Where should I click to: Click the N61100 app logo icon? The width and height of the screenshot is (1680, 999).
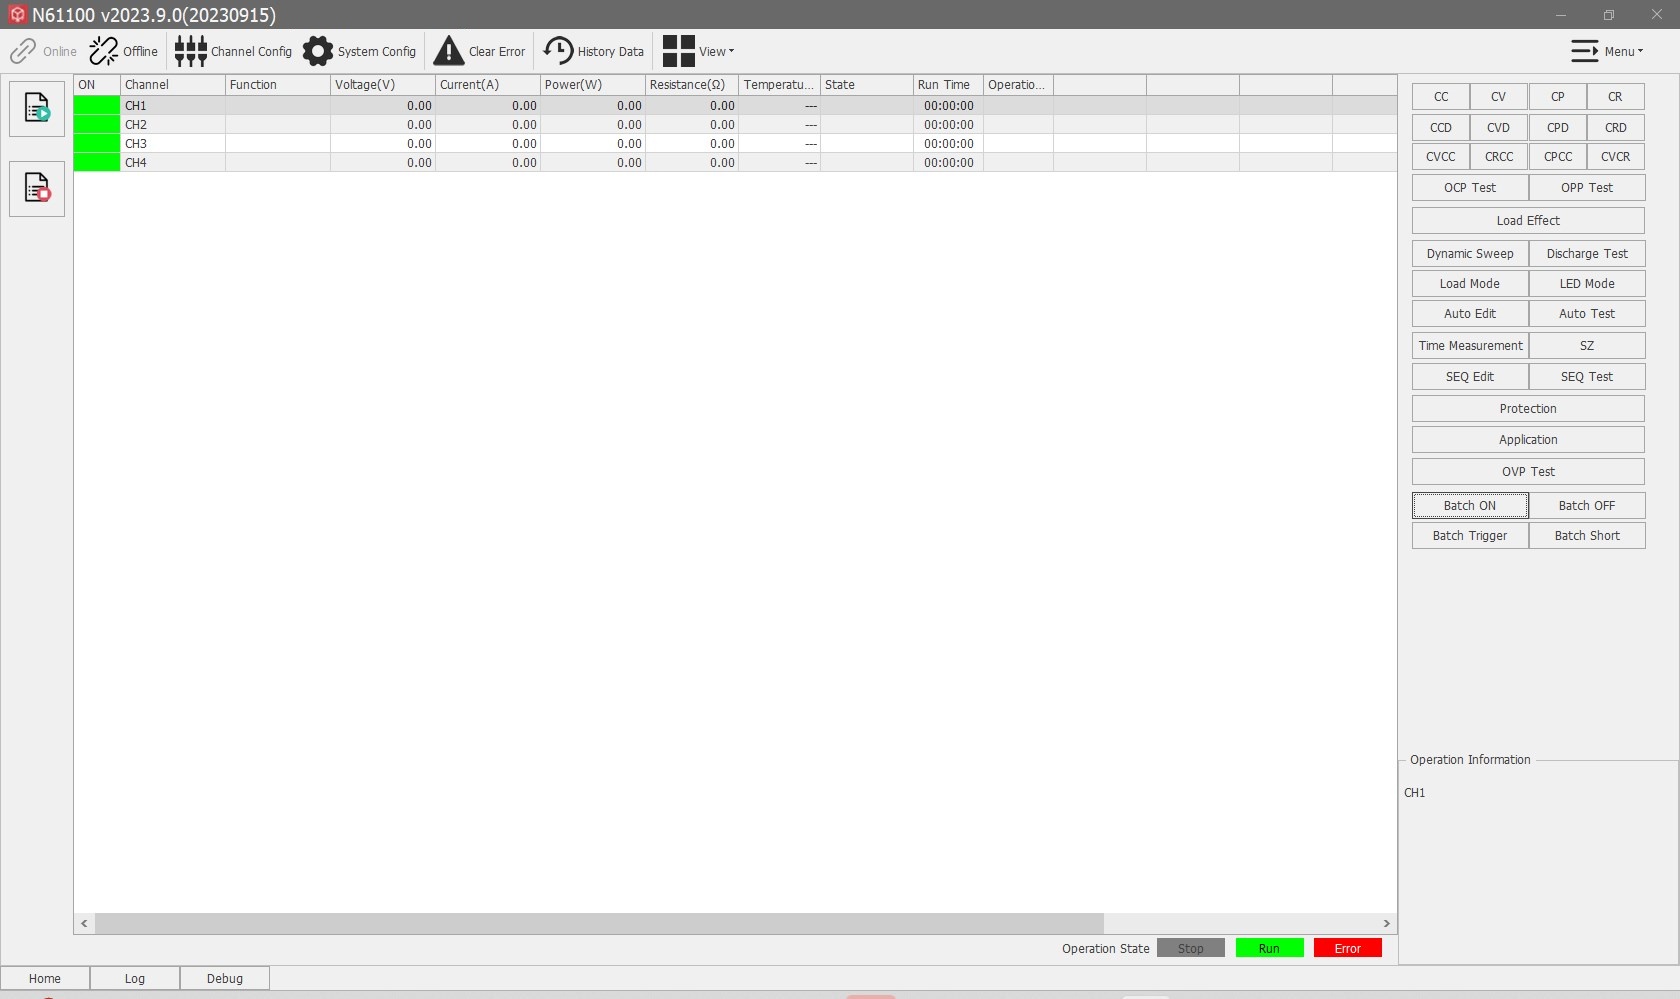[17, 14]
